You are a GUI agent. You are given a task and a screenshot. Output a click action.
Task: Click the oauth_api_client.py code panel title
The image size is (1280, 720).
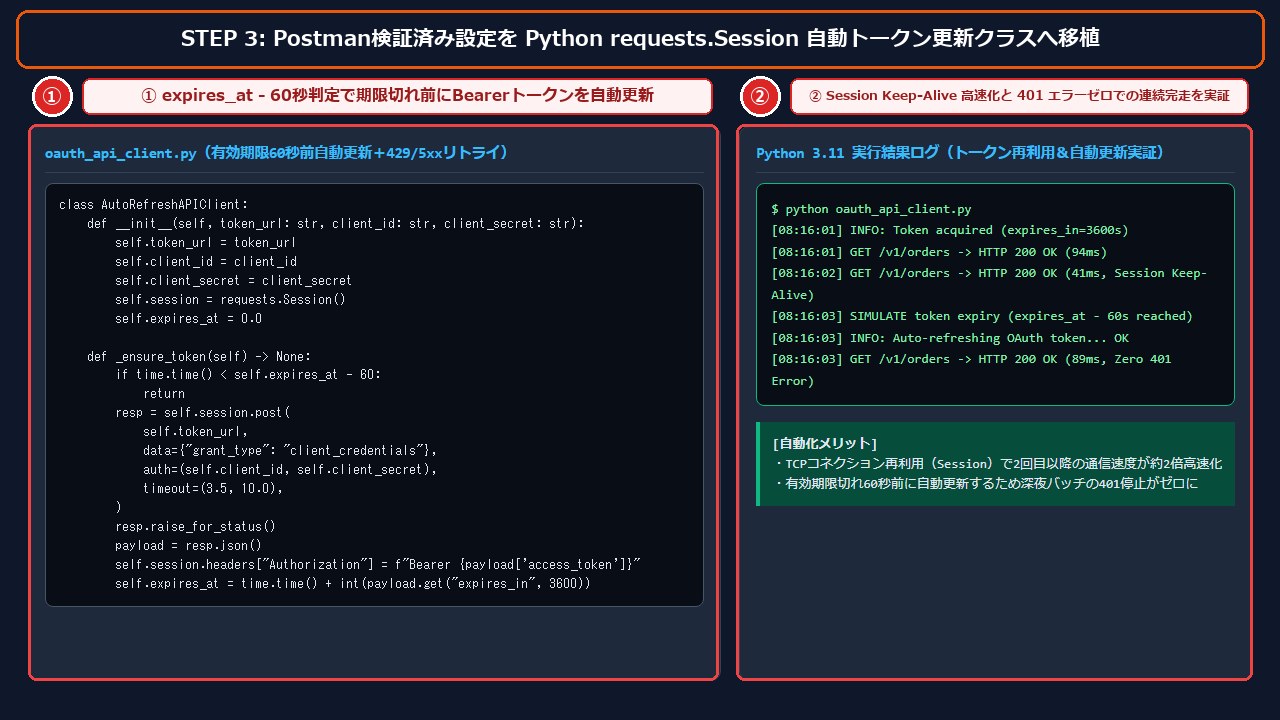[277, 153]
